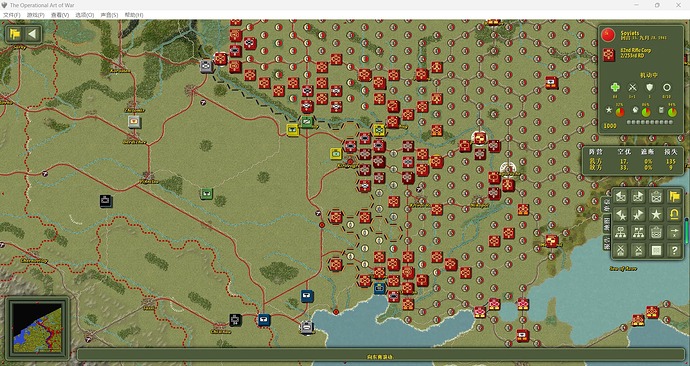Image resolution: width=690 pixels, height=366 pixels.
Task: Click the yellow flags icon at top-left
Action: 16,34
